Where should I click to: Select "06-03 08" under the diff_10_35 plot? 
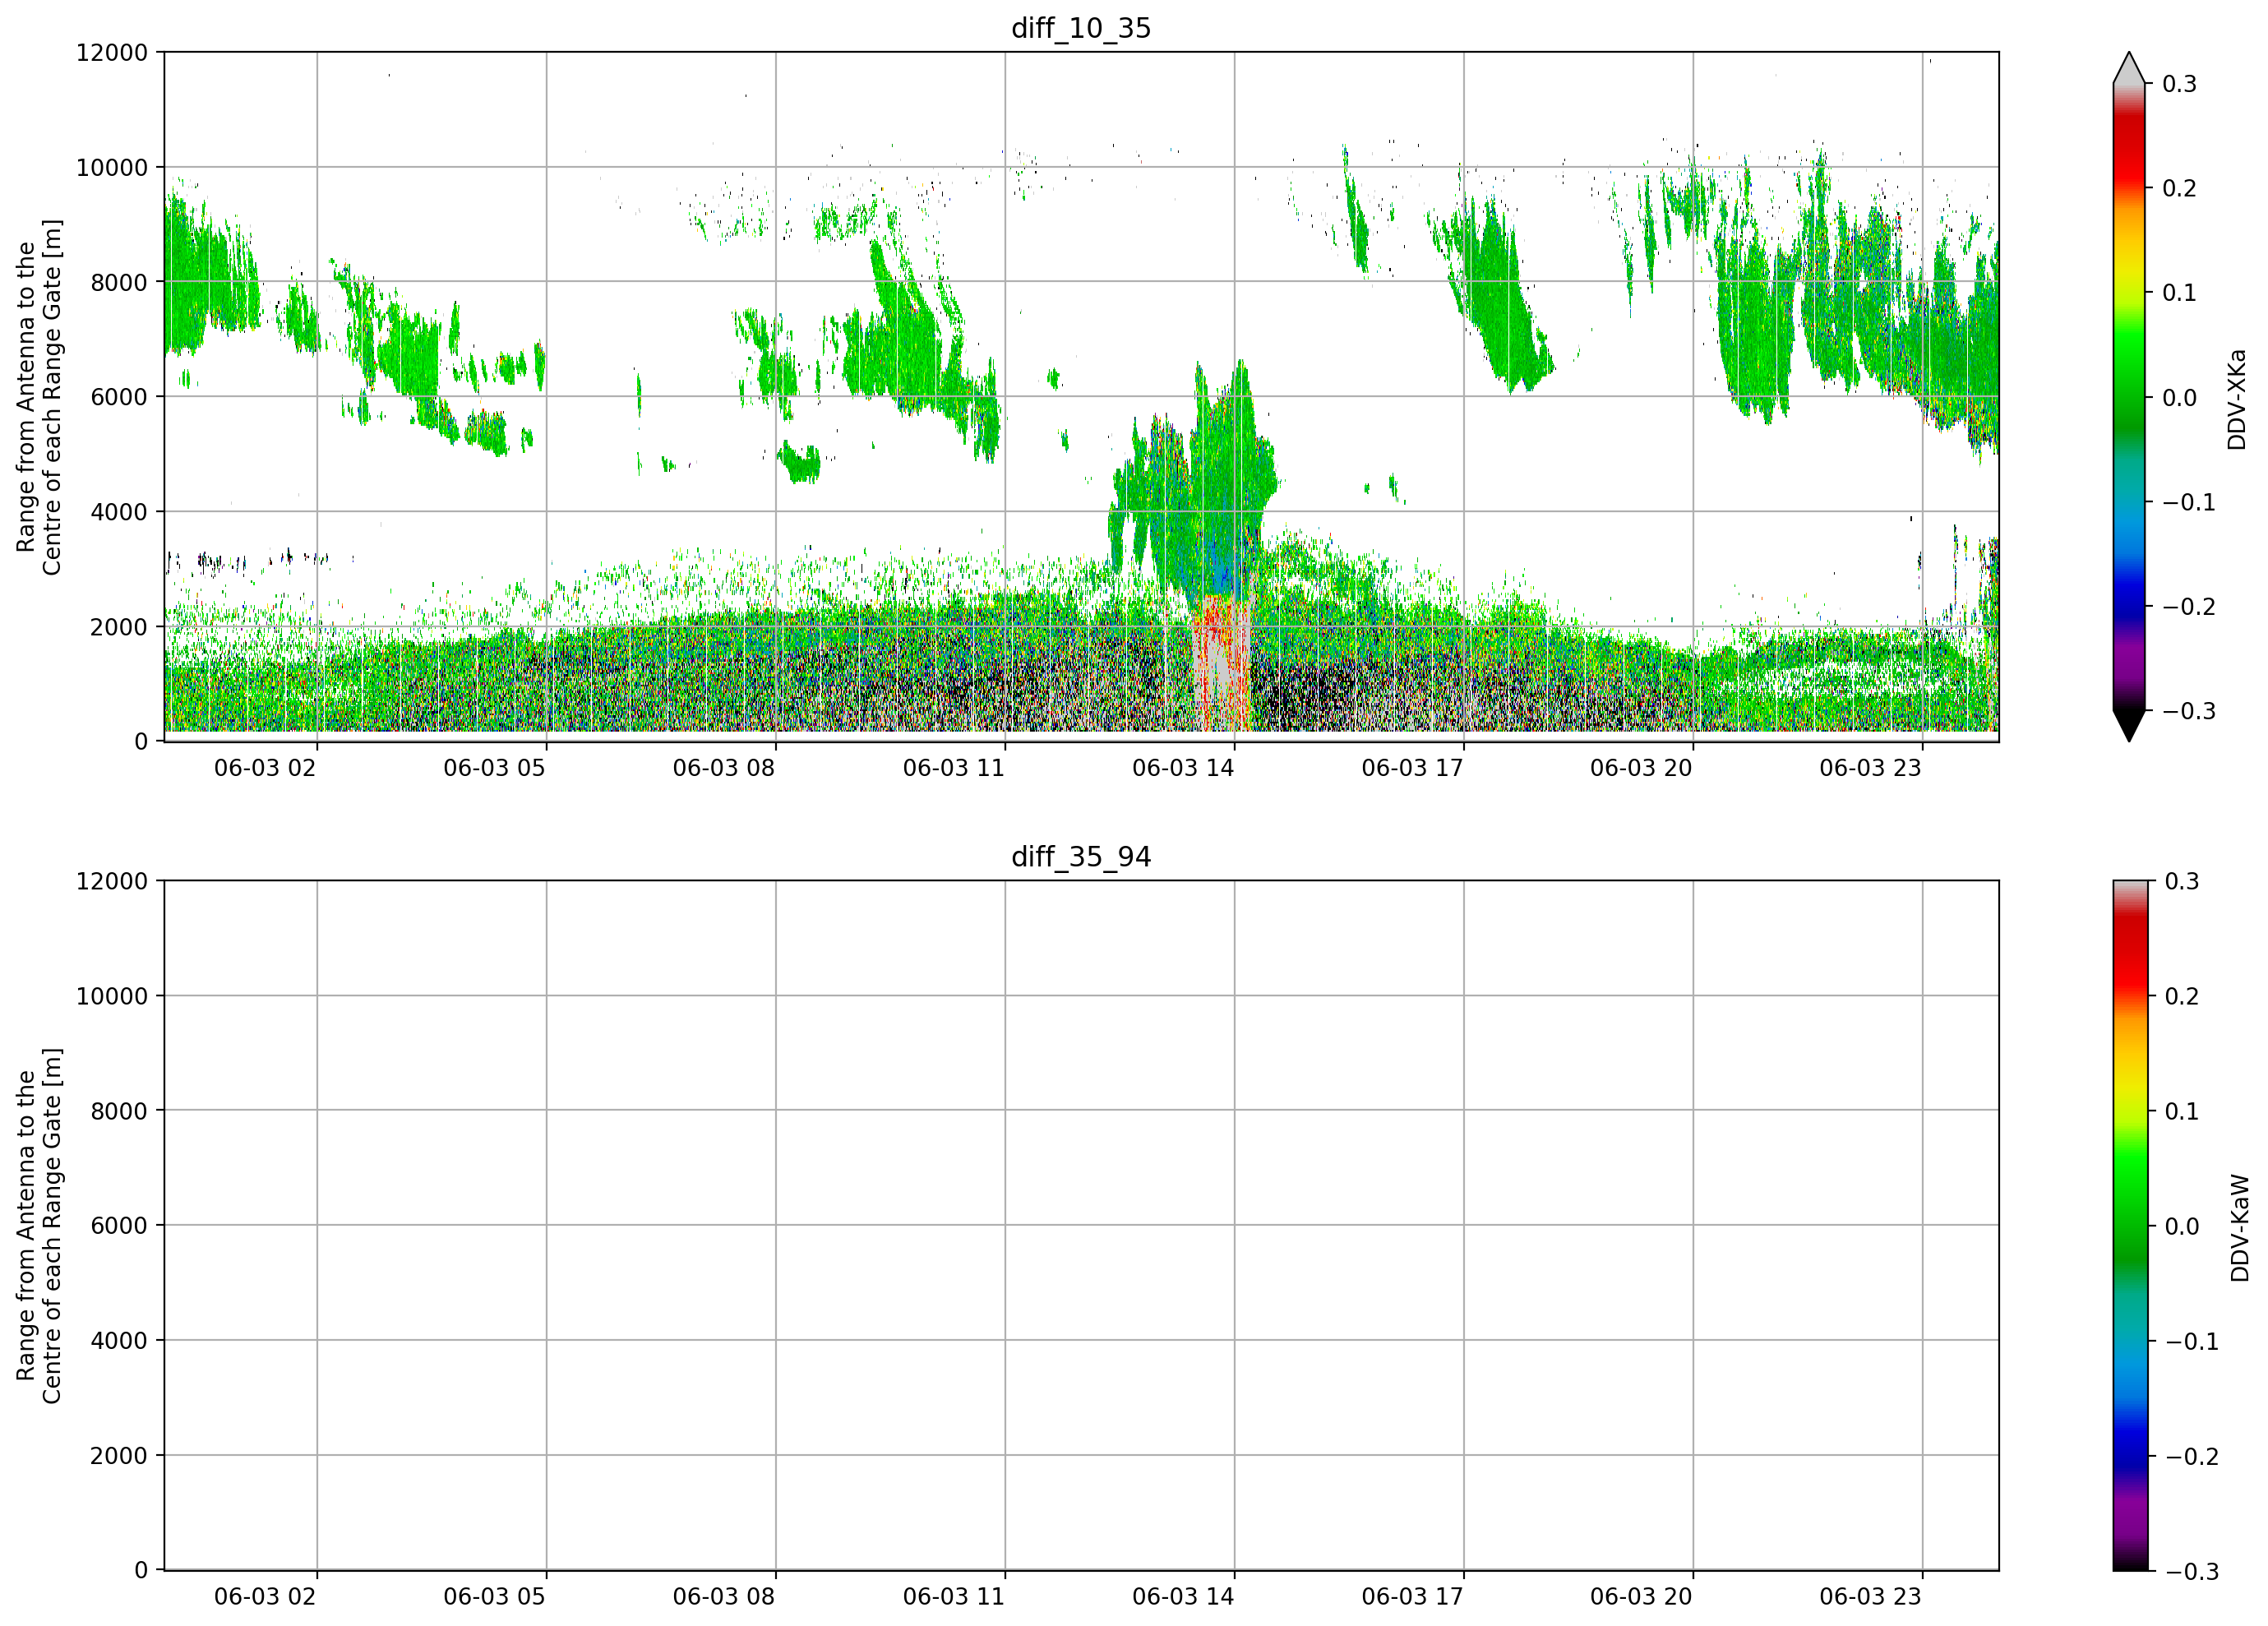724,768
